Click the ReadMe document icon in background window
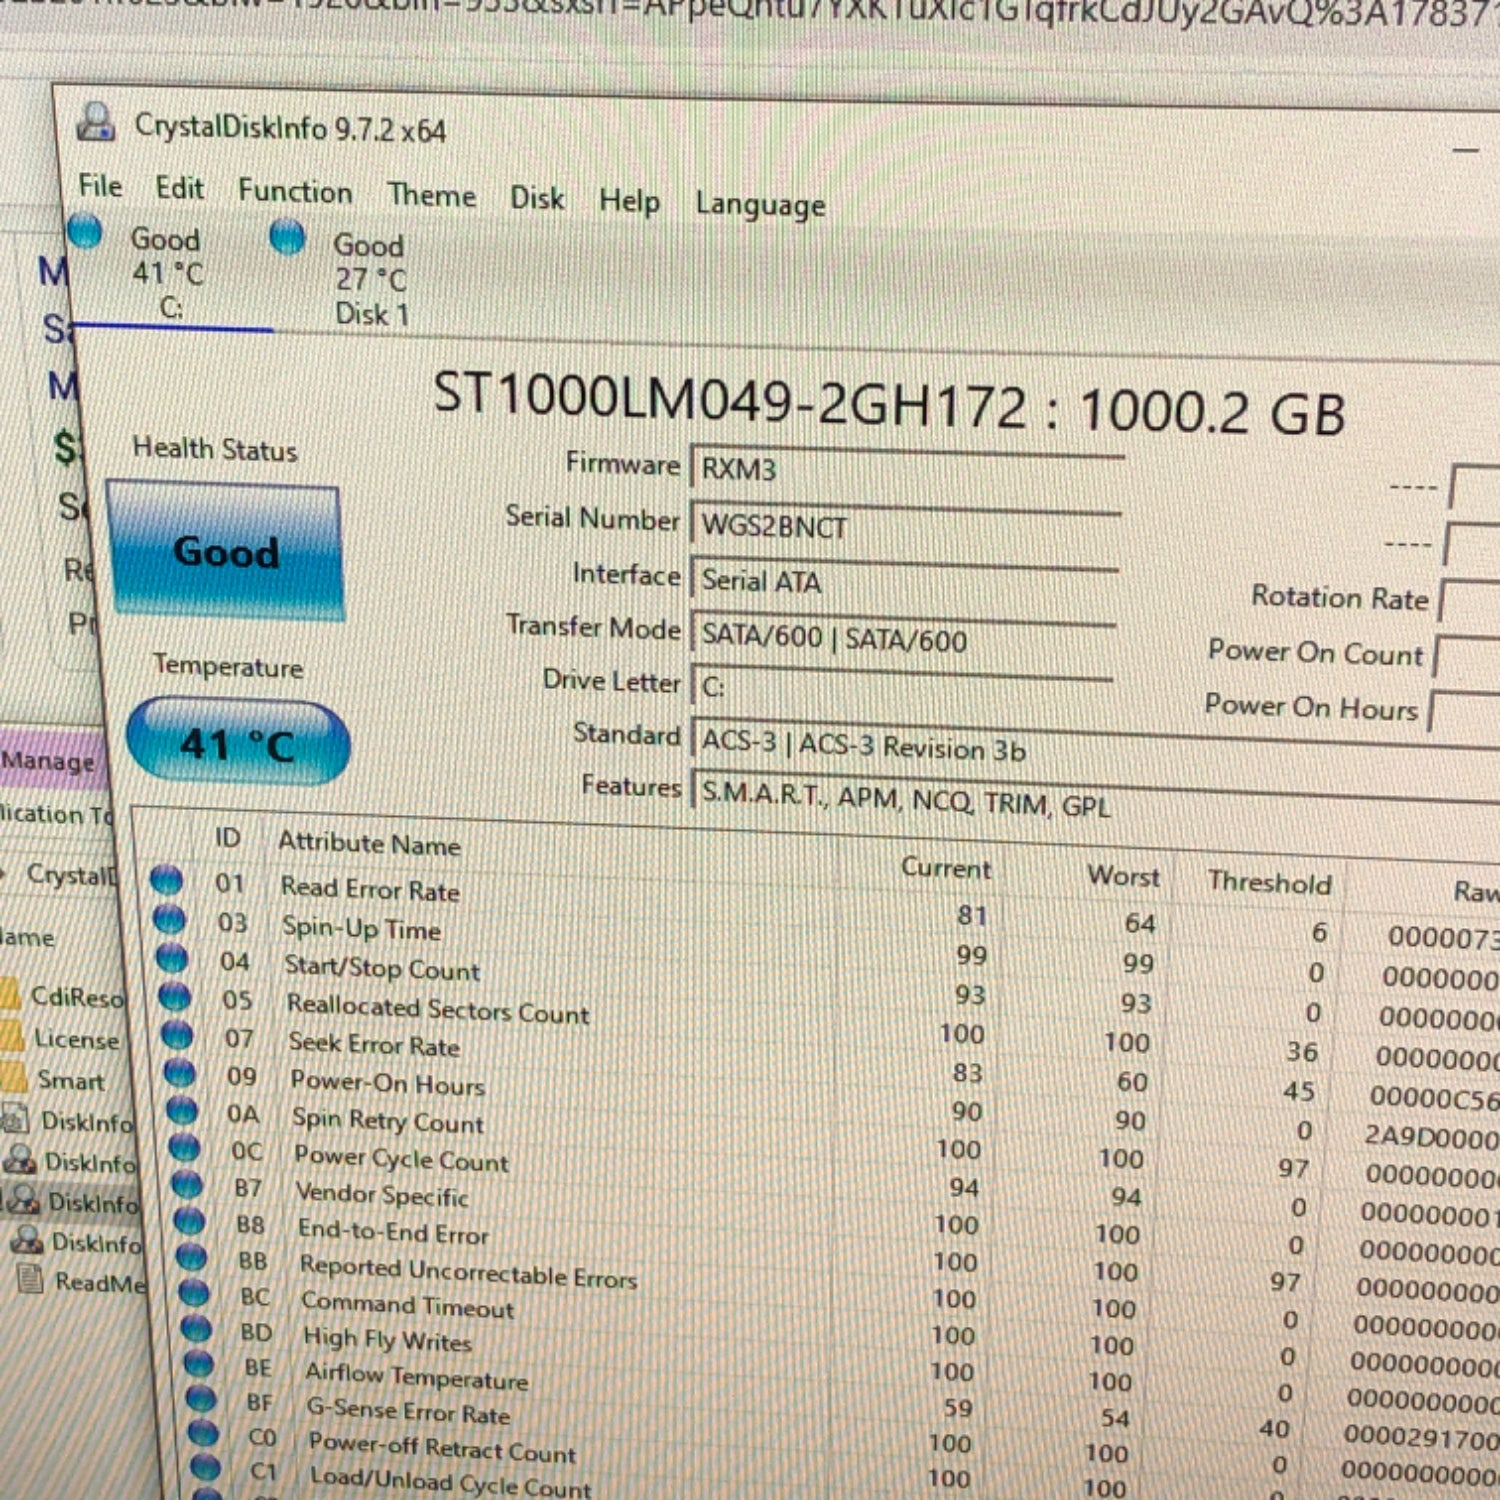1500x1500 pixels. pyautogui.click(x=30, y=1279)
